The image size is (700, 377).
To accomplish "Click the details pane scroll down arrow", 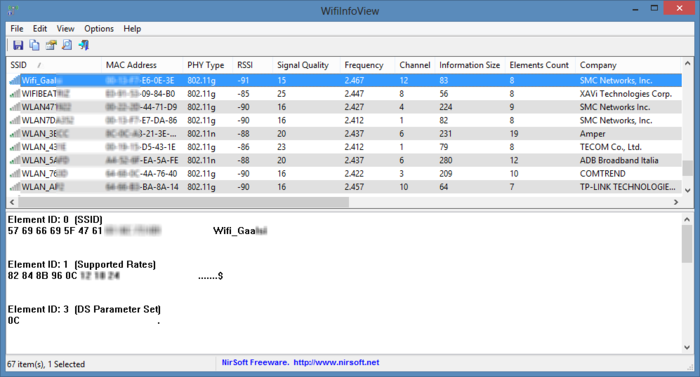I will (688, 347).
